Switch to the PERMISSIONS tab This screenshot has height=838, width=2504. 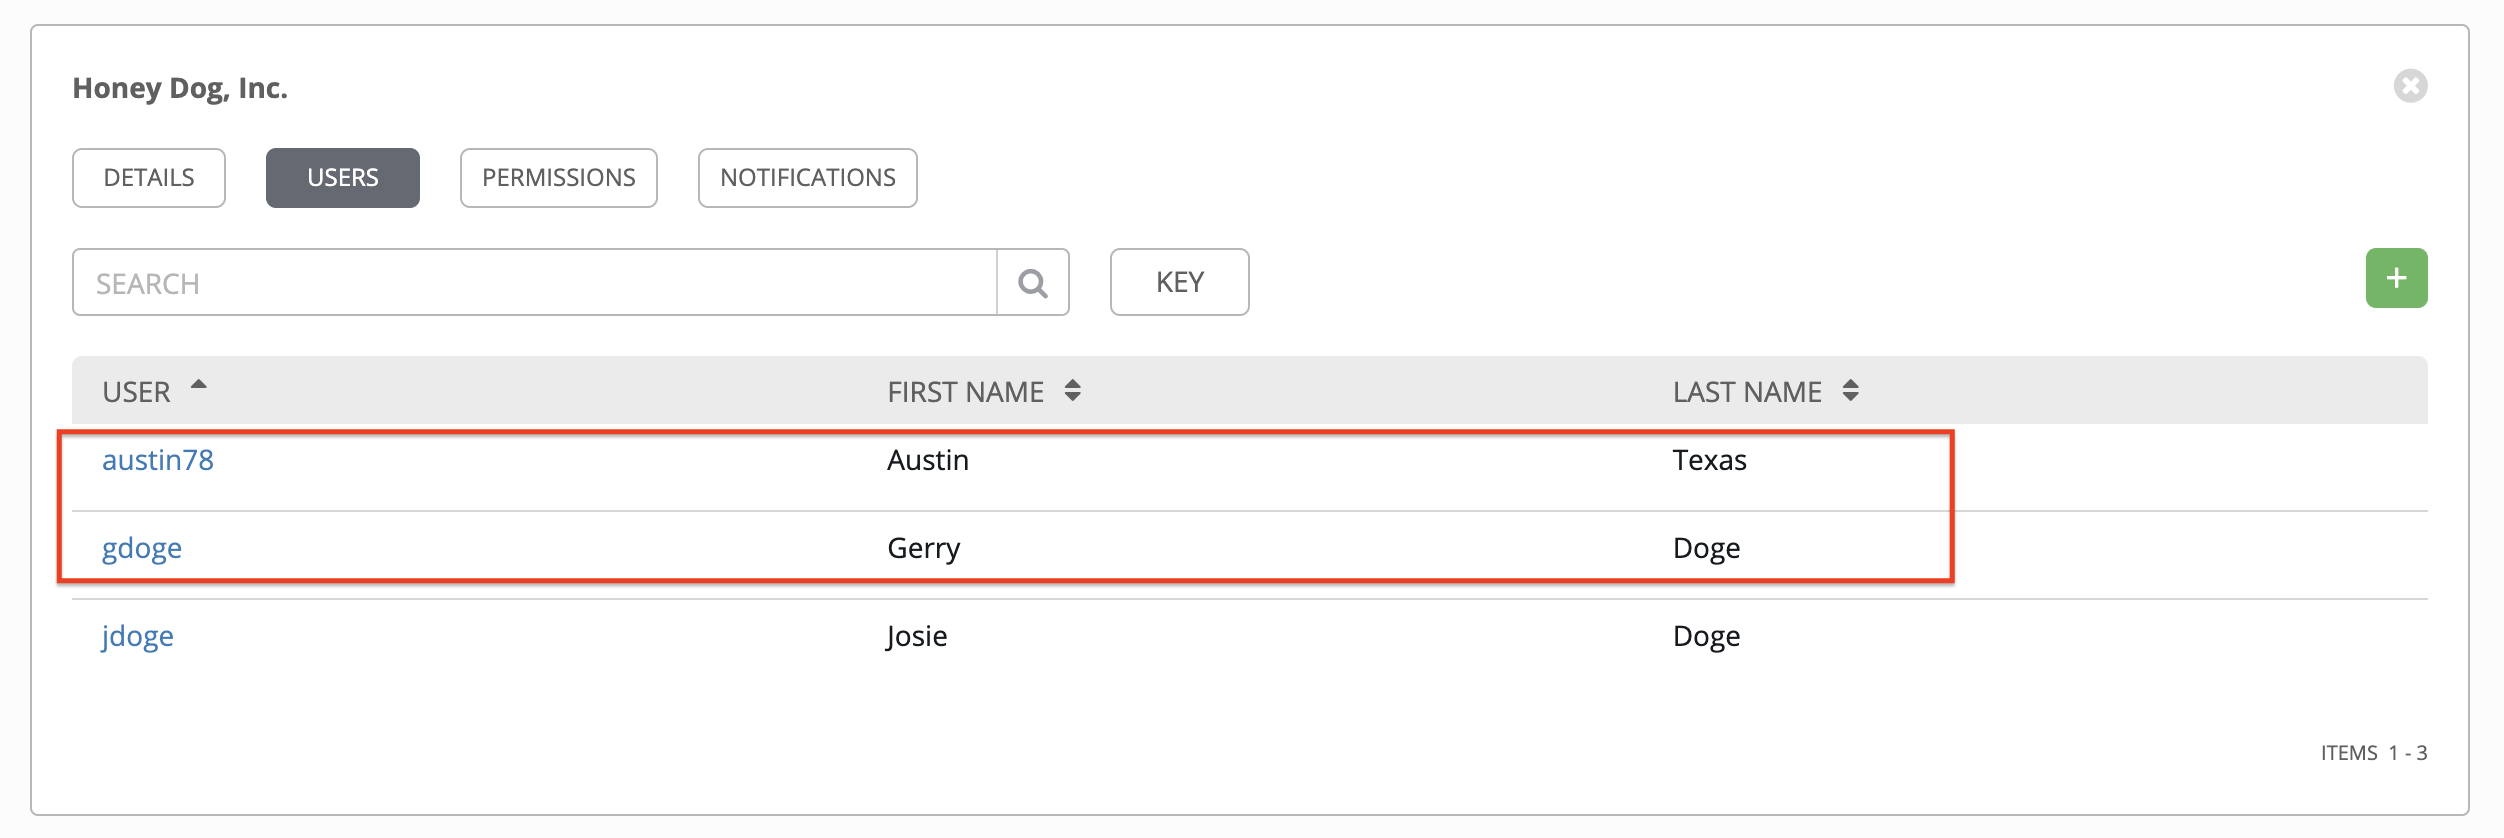(559, 178)
